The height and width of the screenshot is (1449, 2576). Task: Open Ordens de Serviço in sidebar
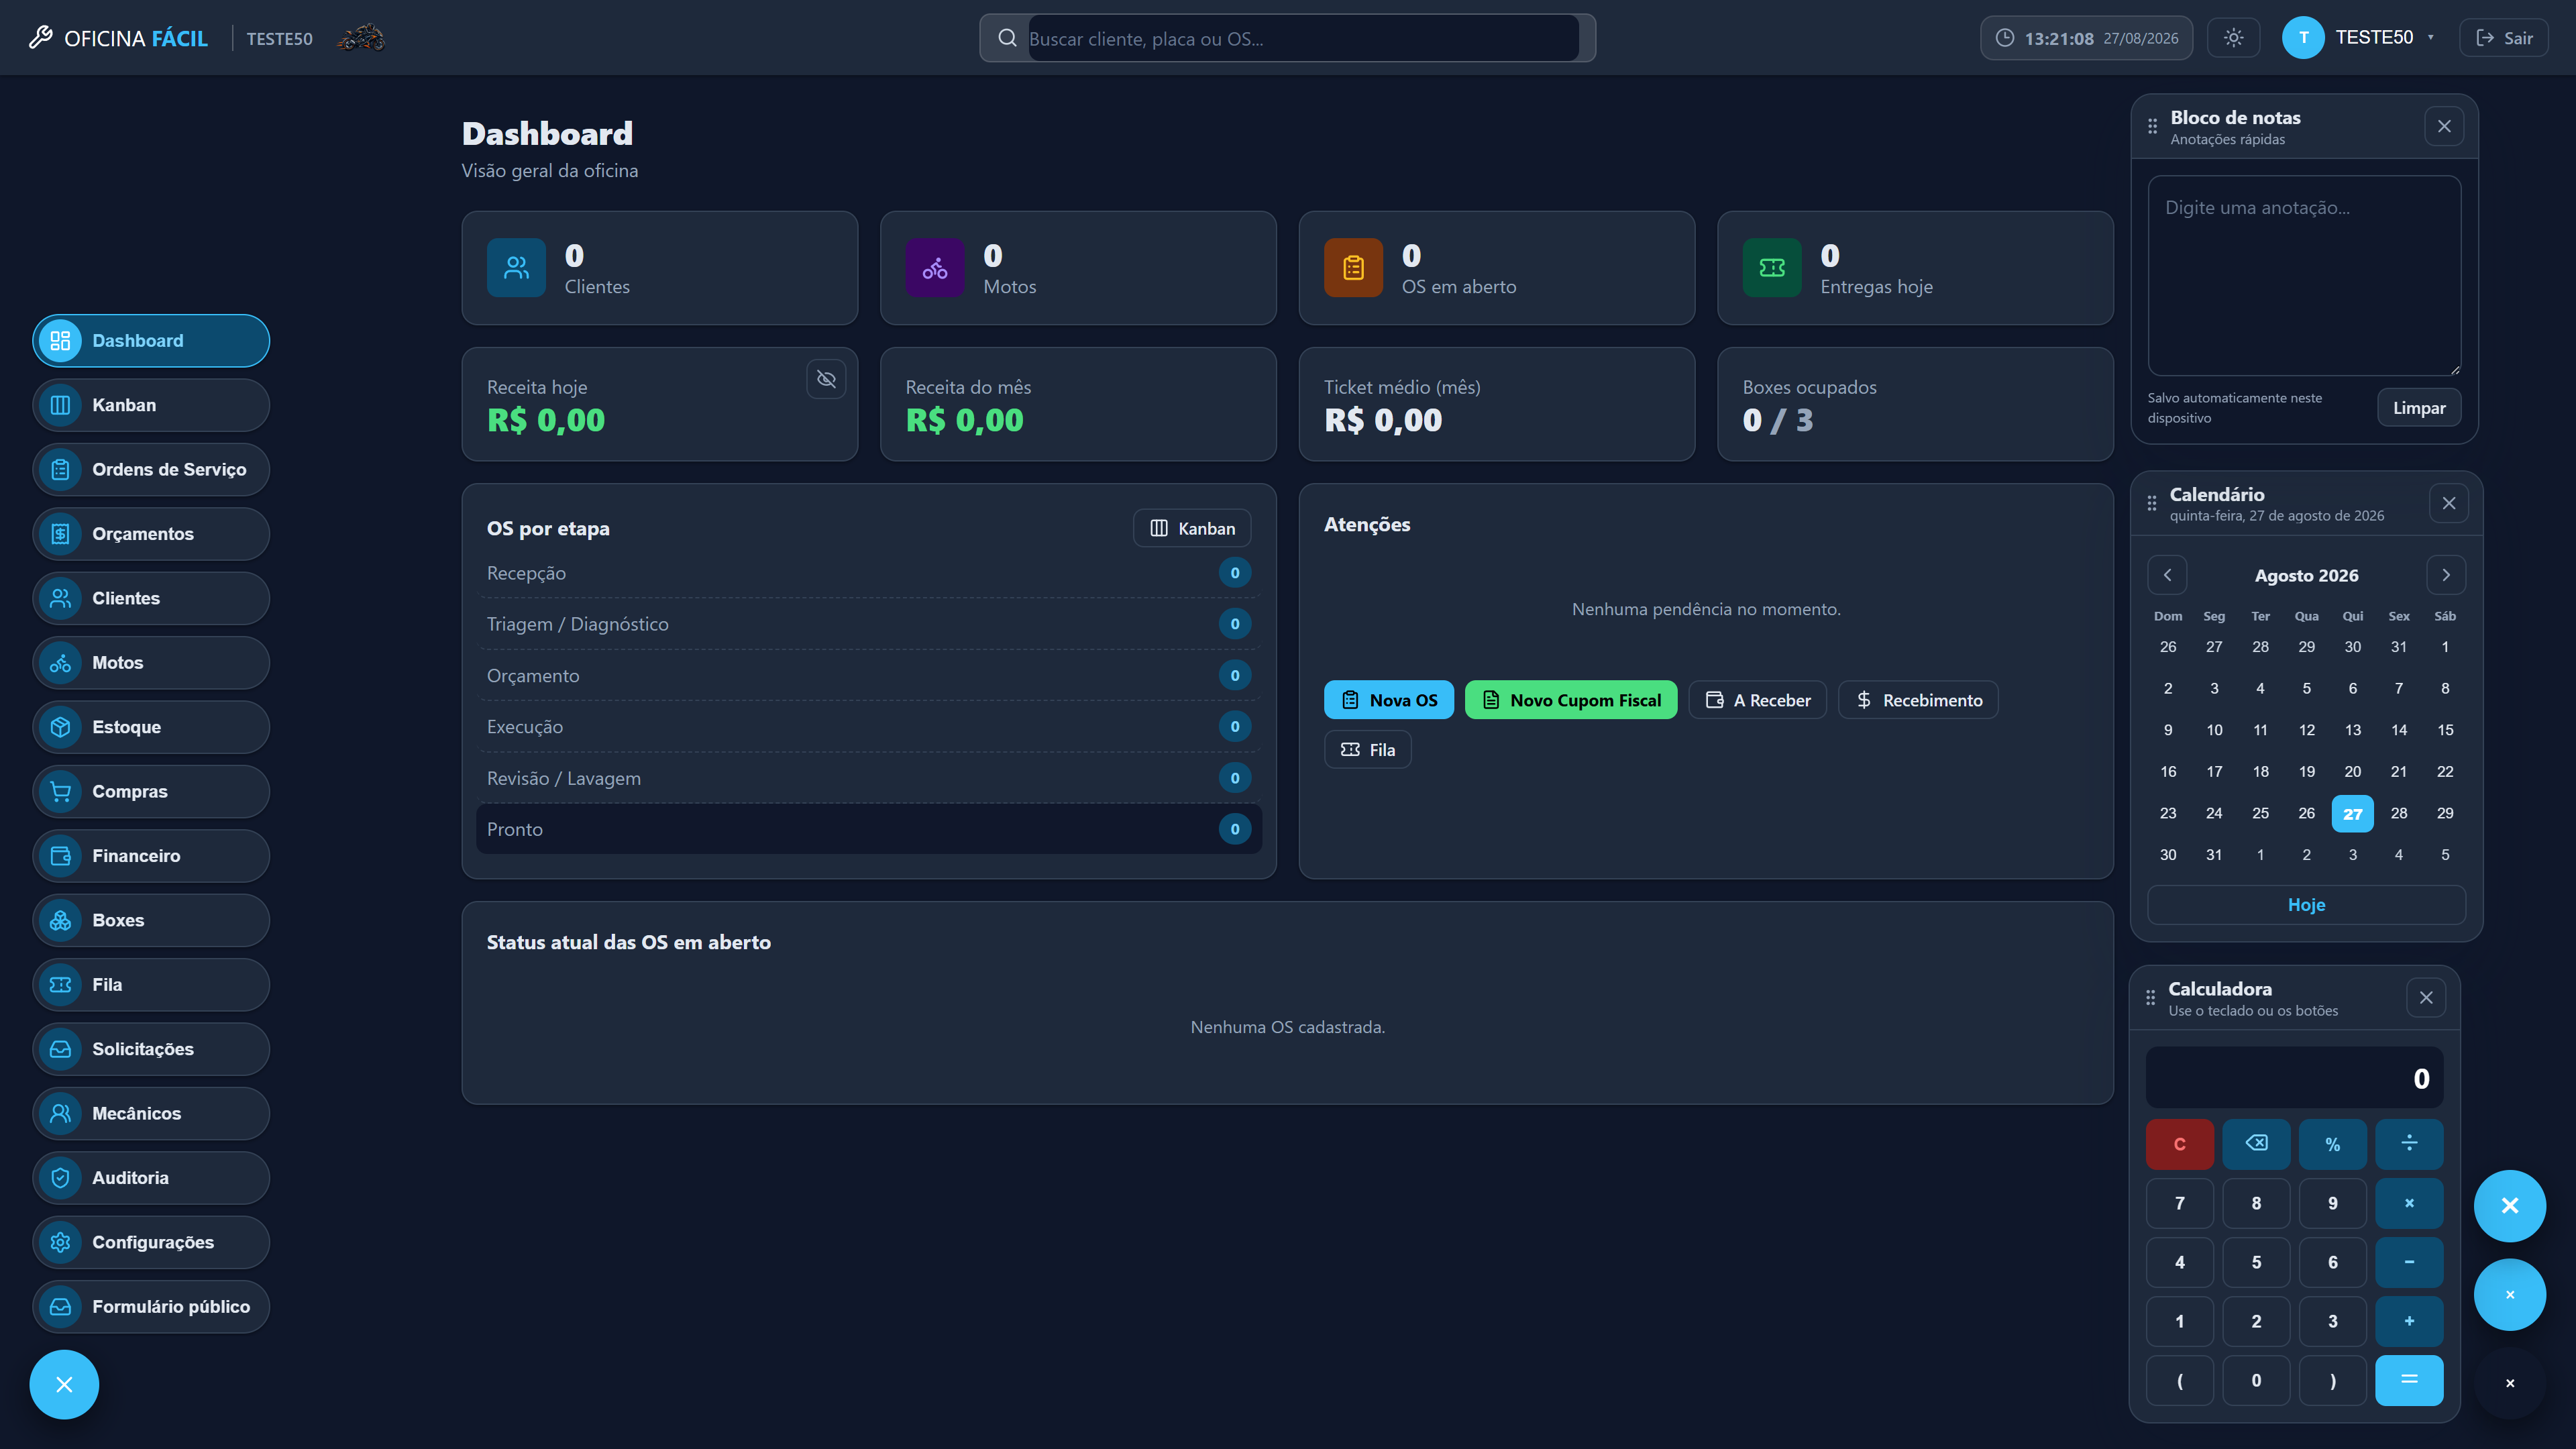[151, 469]
